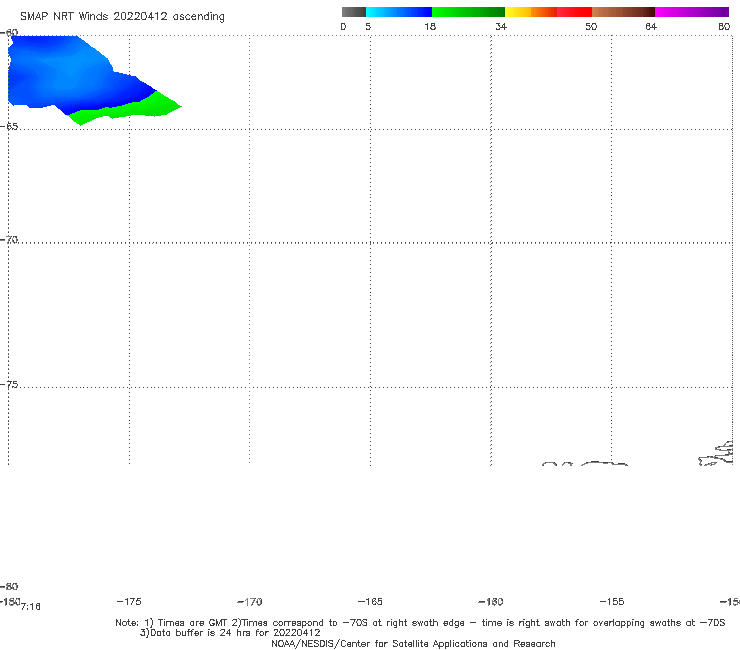
Task: Click the -70 latitude label
Action: [x=9, y=240]
